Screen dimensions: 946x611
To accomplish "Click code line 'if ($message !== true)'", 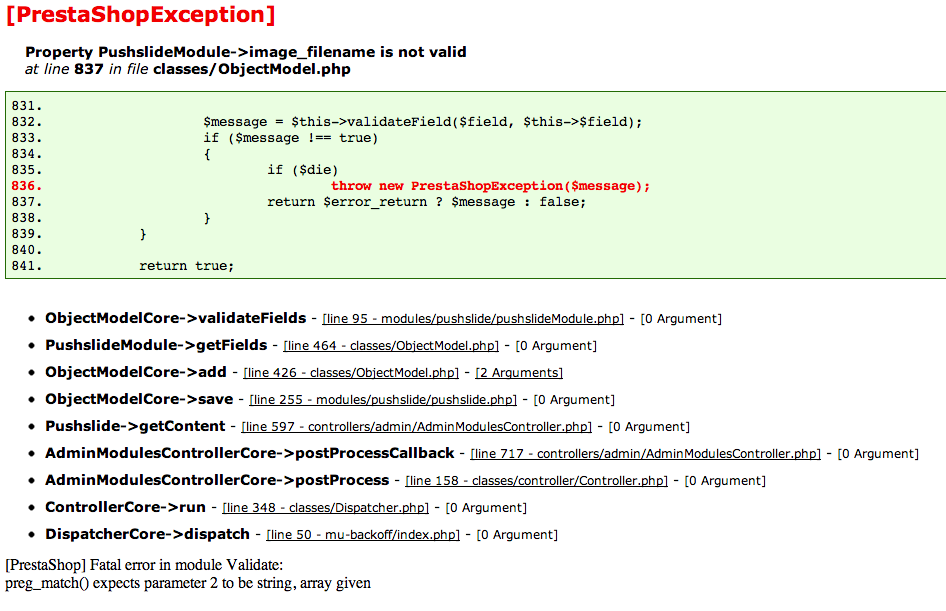I will pyautogui.click(x=291, y=138).
